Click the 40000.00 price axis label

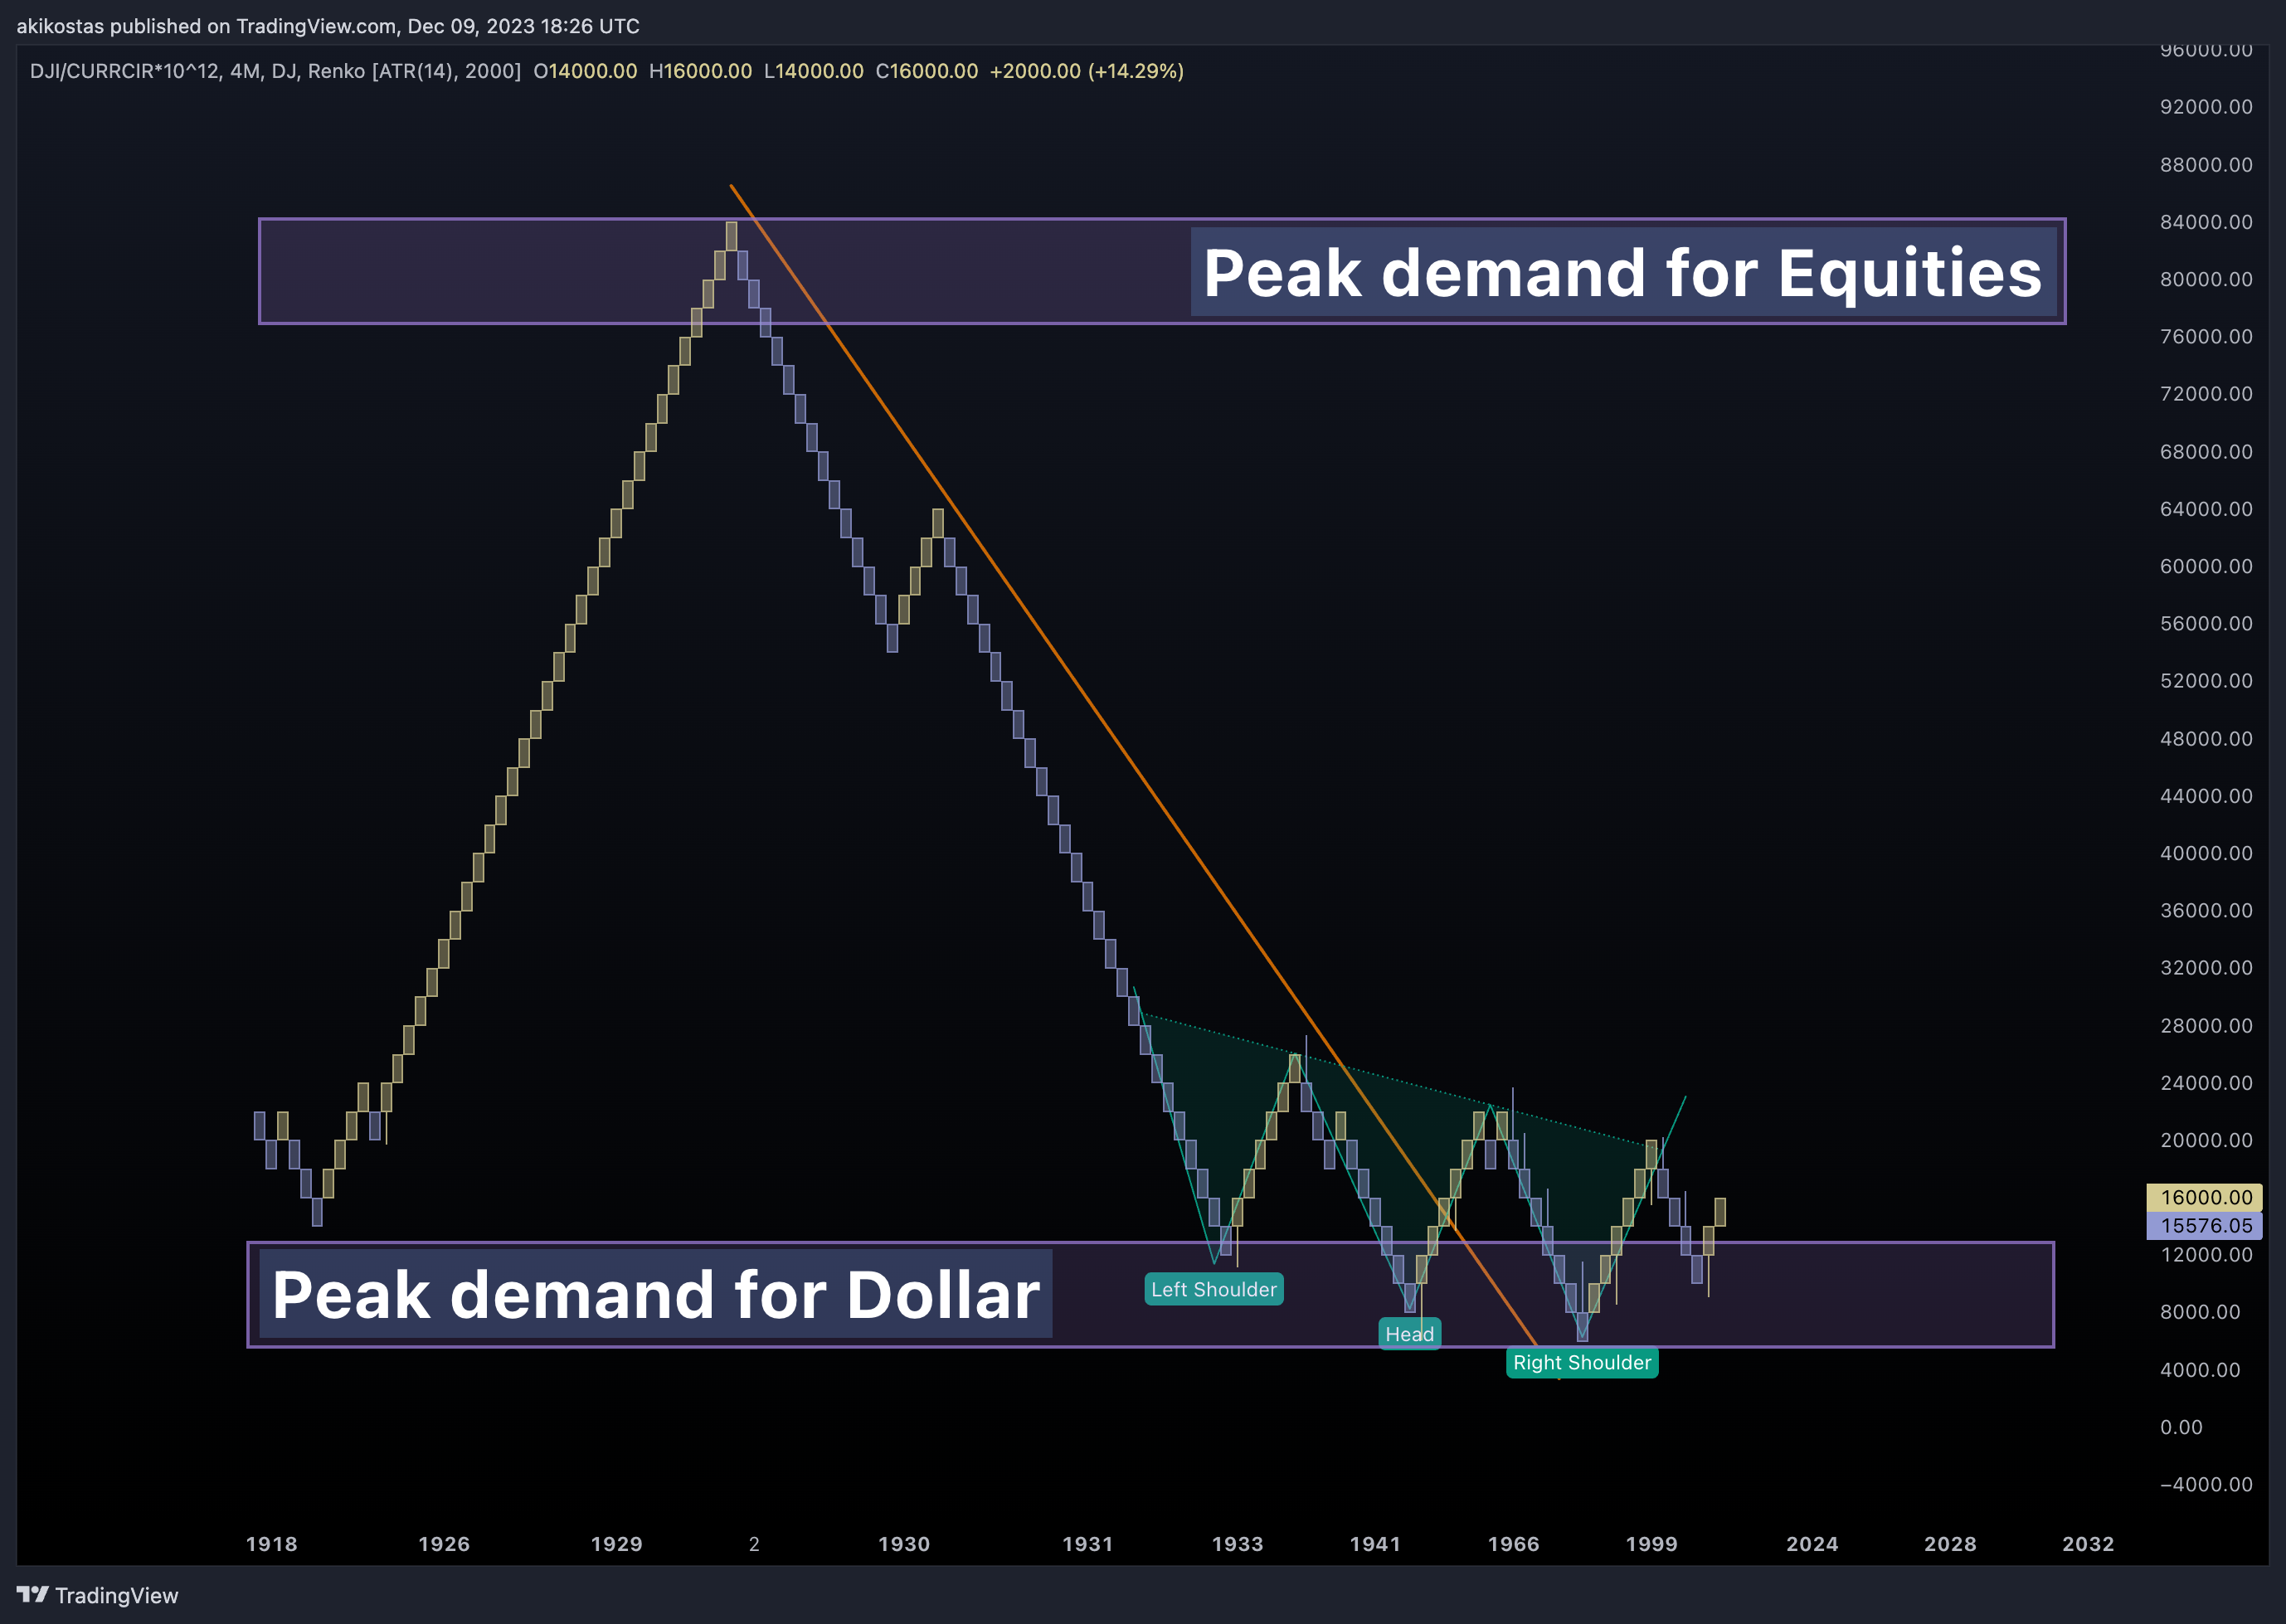point(2206,853)
